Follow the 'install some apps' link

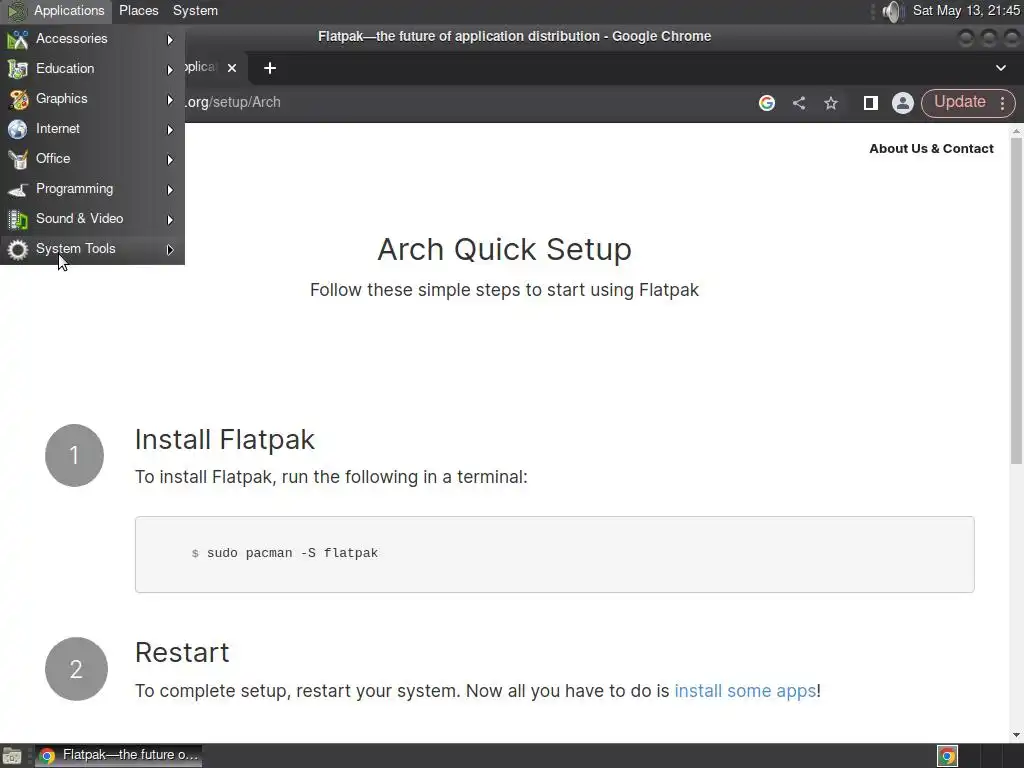click(x=745, y=691)
